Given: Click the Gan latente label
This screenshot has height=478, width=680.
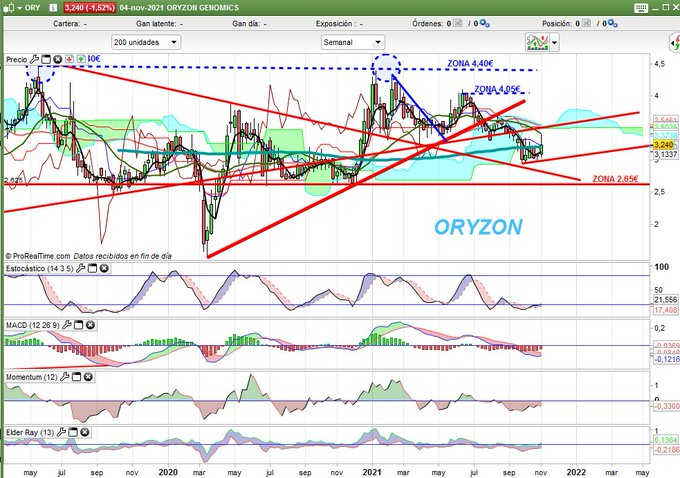Looking at the screenshot, I should [156, 24].
